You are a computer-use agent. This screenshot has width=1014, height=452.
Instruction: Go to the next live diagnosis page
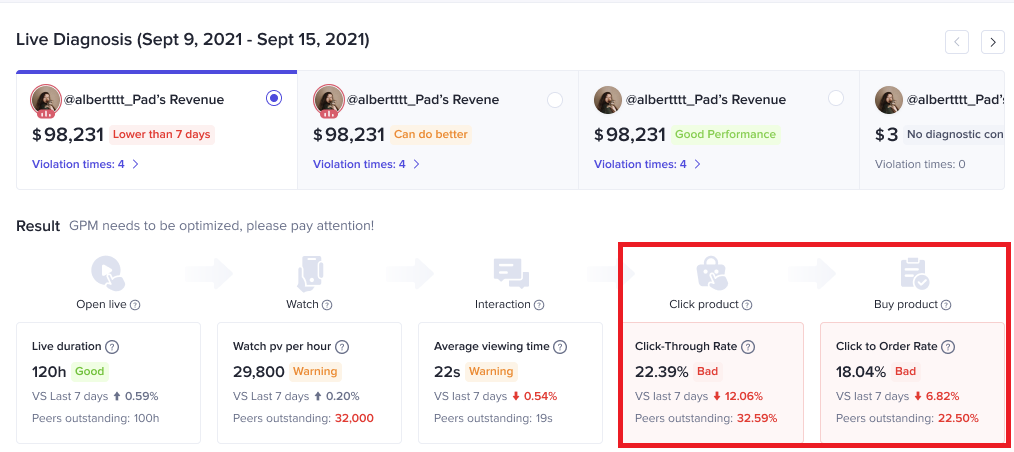point(992,41)
